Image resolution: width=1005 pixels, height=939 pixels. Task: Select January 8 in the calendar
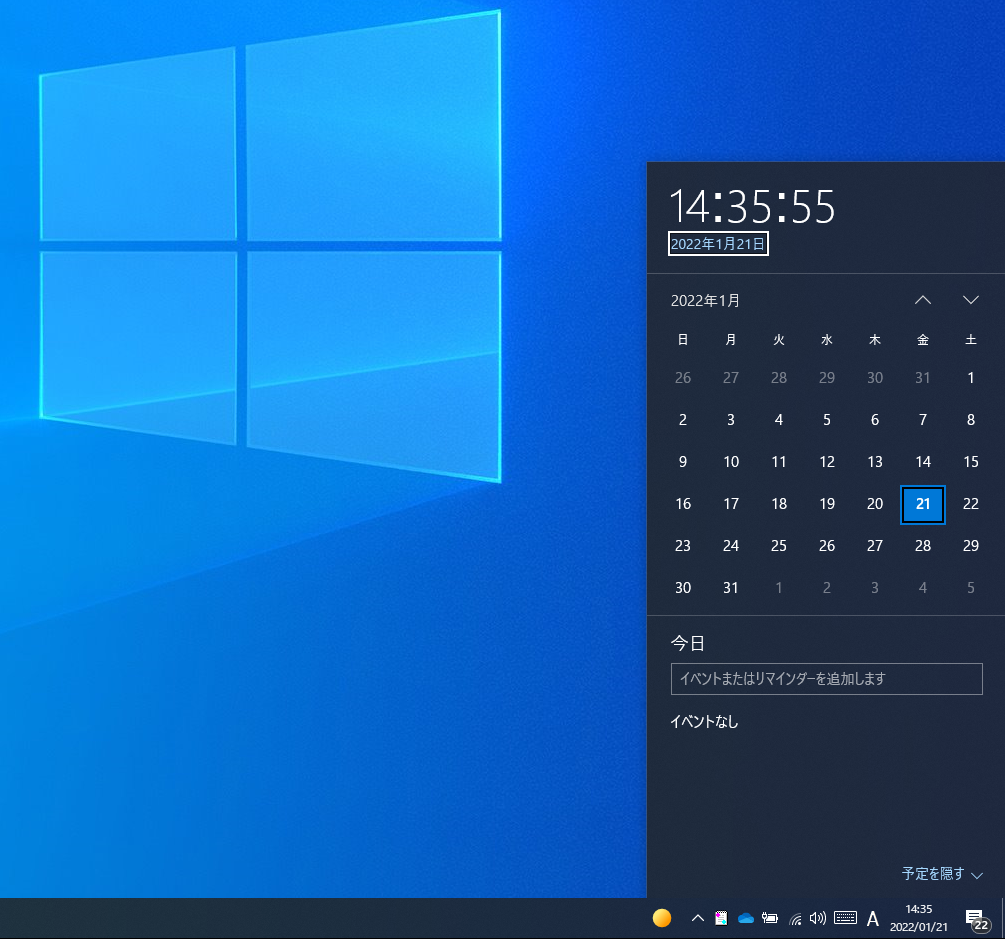click(971, 420)
